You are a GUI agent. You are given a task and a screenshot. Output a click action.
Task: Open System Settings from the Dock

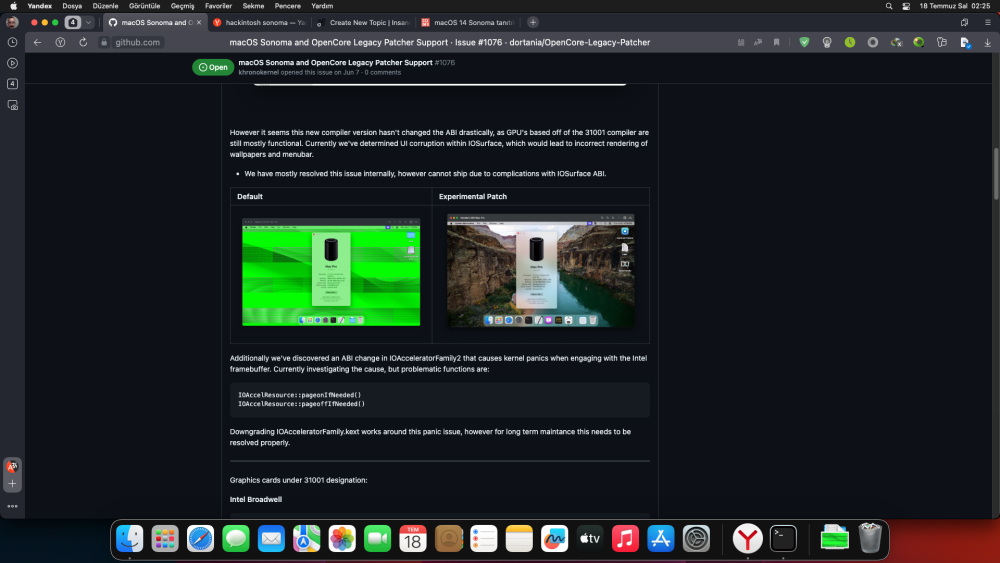[696, 539]
